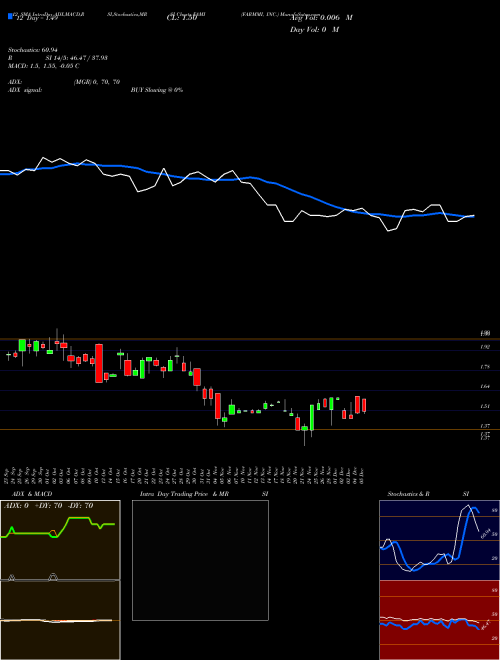
Task: Click the 'ADX: 0 +DY: 70 -DY: 70' readout
Action: [48, 506]
